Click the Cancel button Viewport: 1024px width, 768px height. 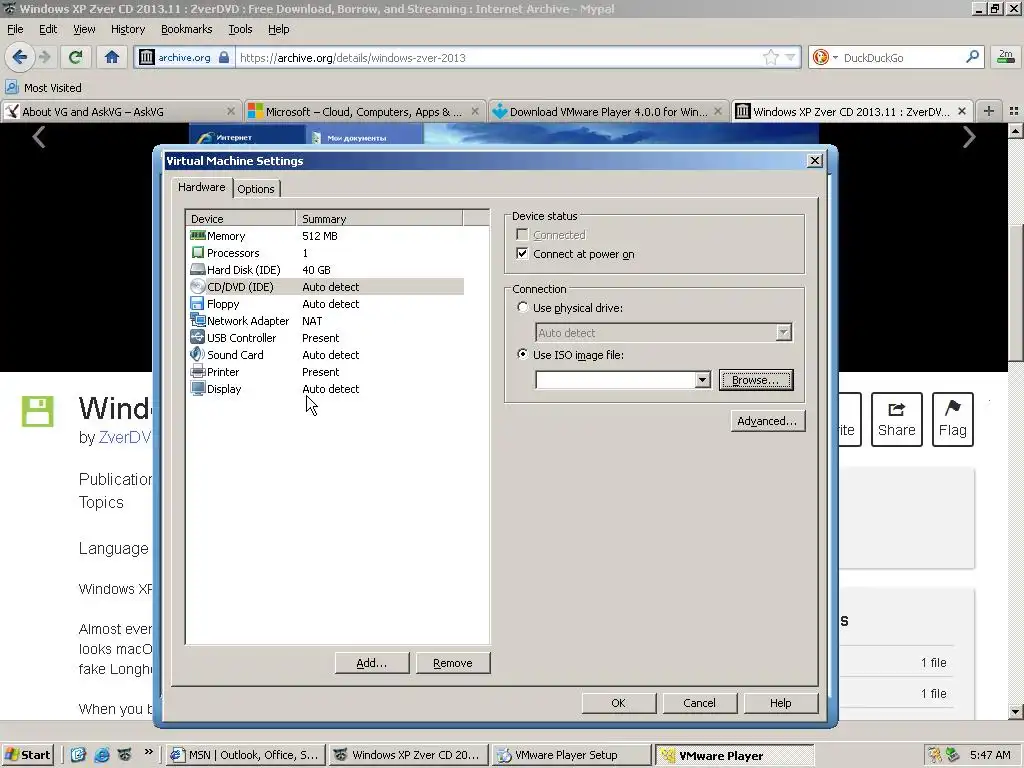click(x=699, y=703)
